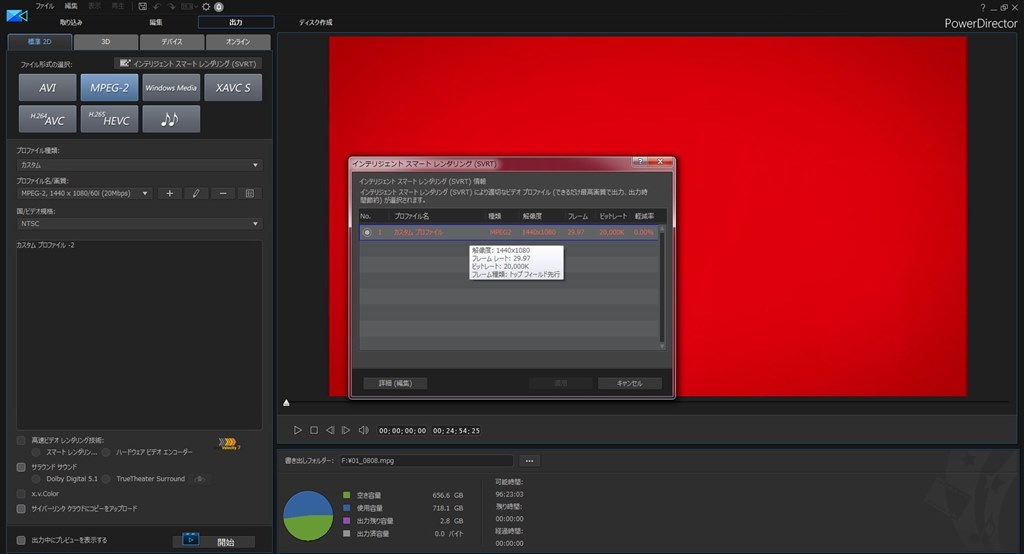1024x554 pixels.
Task: Switch to the ディスク作成 module tab
Action: [315, 22]
